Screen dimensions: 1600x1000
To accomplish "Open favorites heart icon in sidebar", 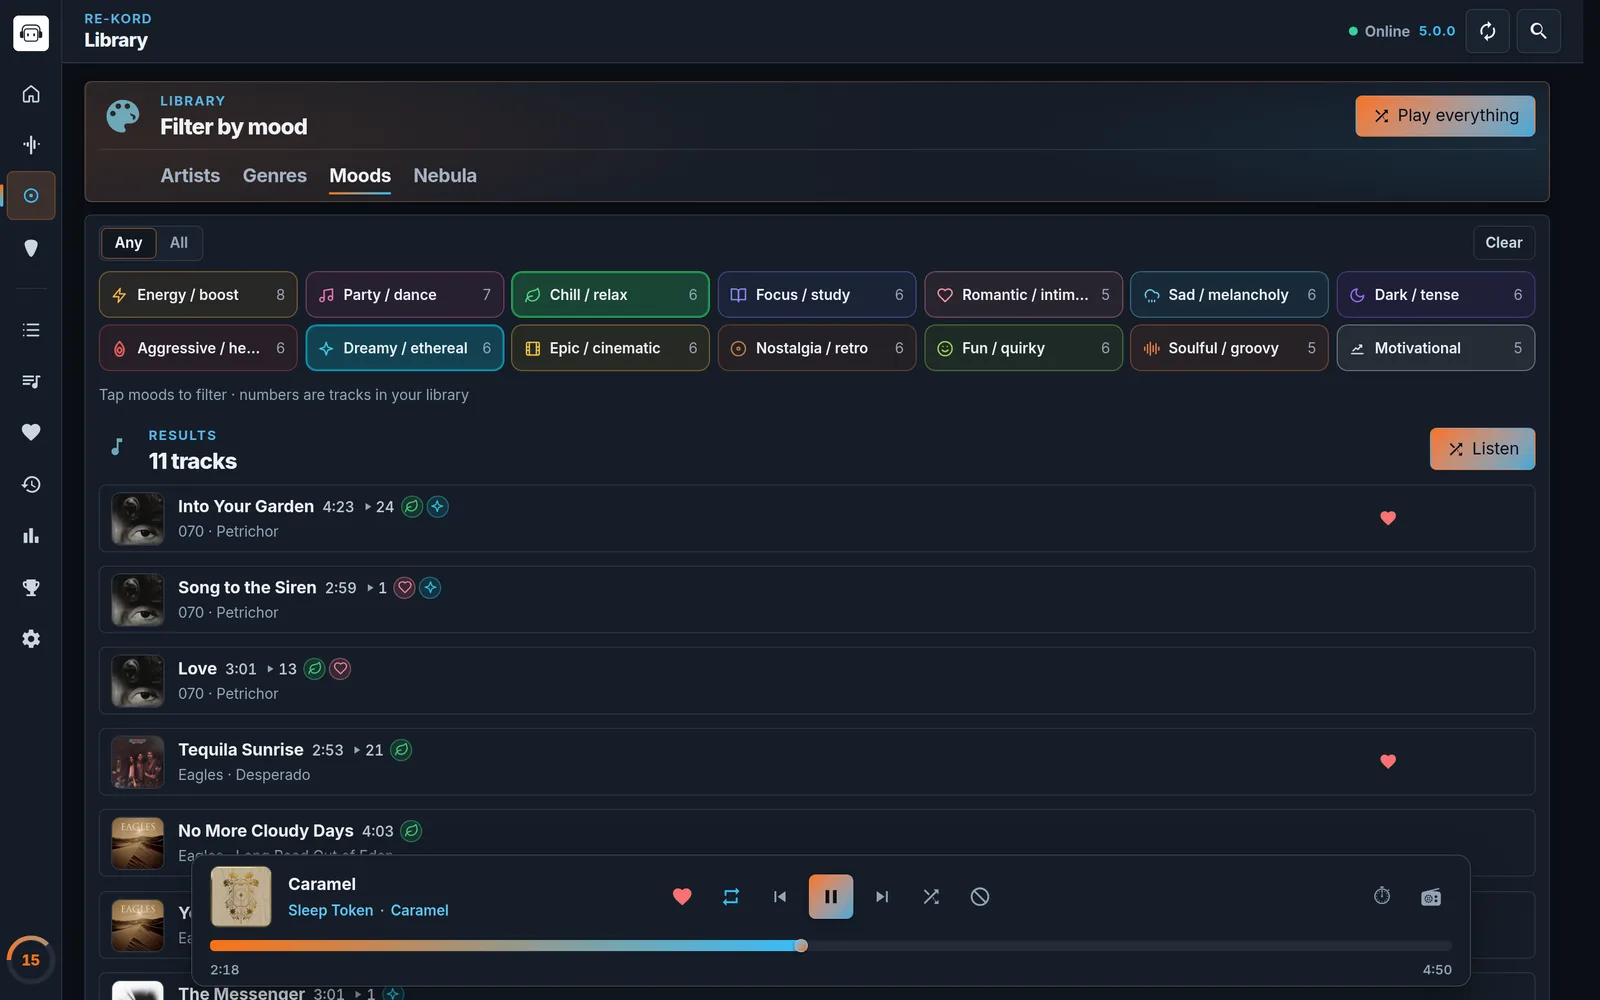I will point(31,432).
